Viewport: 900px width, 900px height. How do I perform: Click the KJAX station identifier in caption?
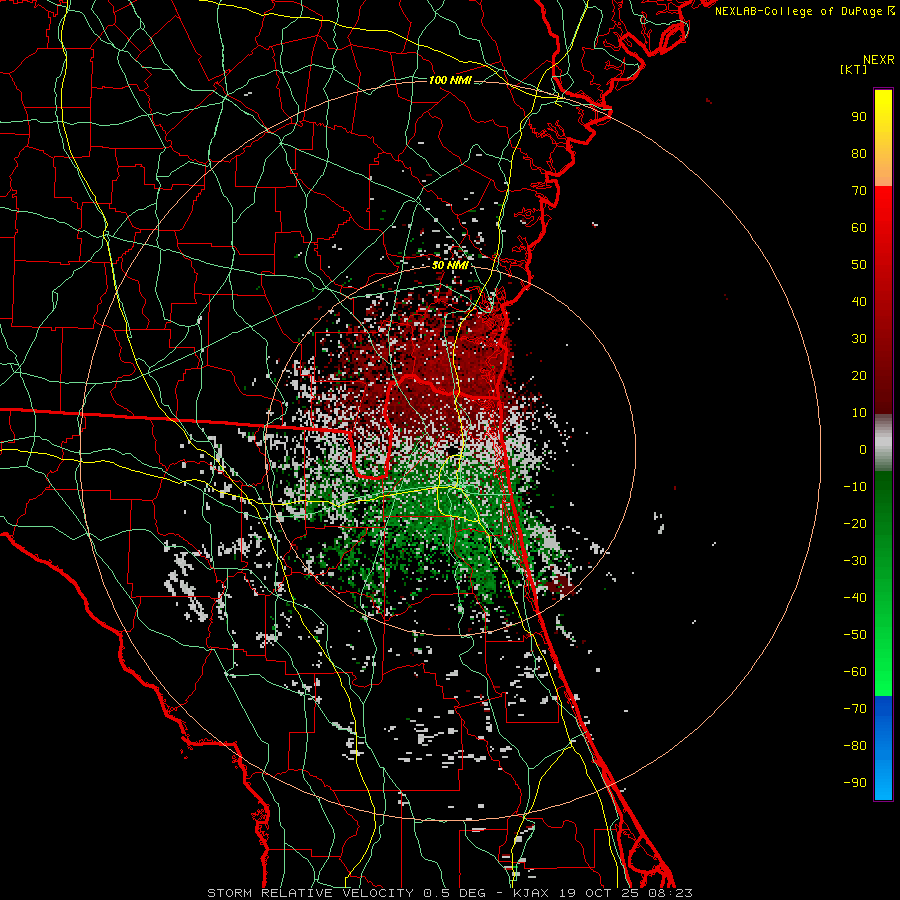(530, 893)
